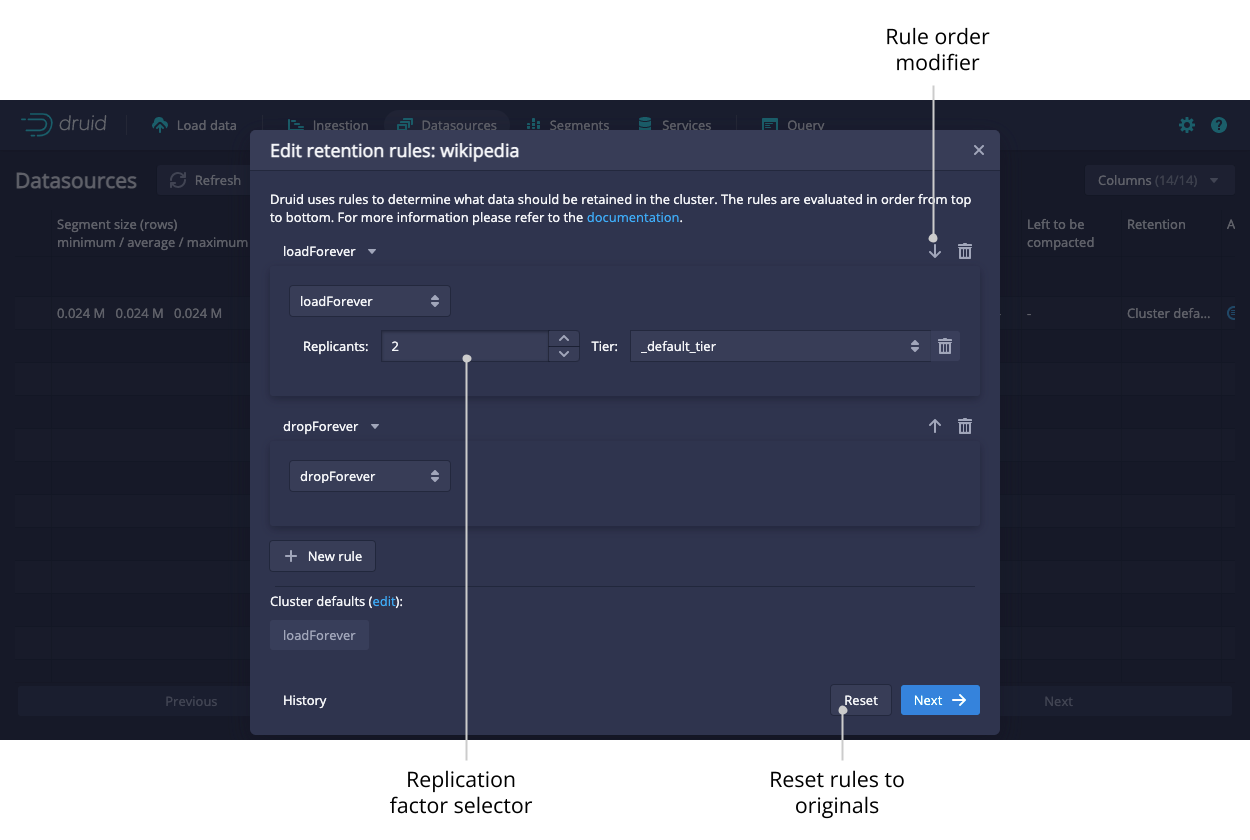Close the Edit retention rules dialog
Screen dimensions: 1250x840
coord(979,150)
